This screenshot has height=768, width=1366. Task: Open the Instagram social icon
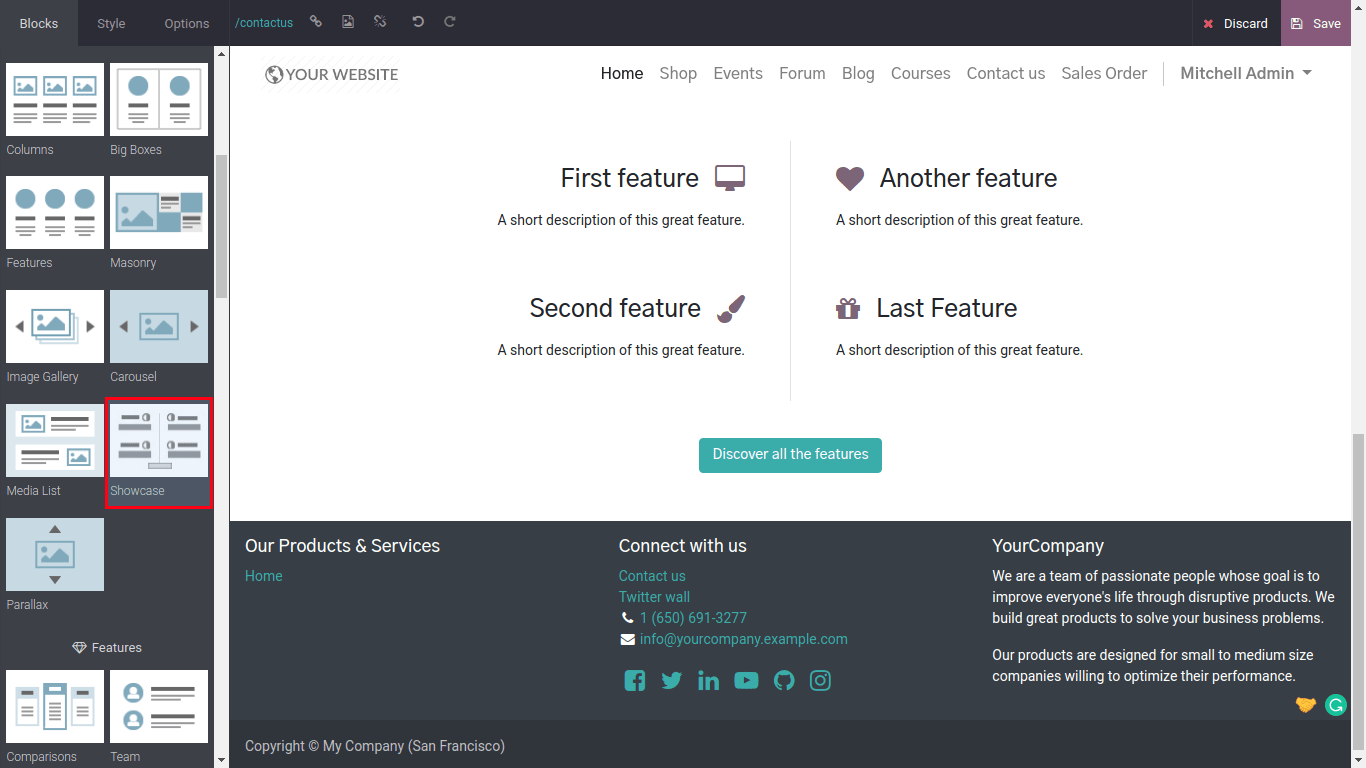tap(821, 681)
